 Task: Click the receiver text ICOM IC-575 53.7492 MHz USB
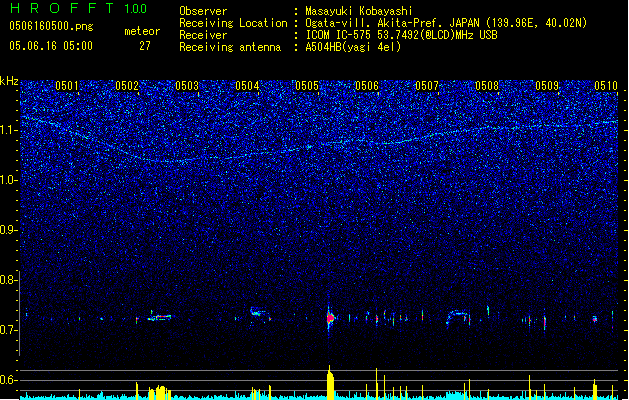pyautogui.click(x=402, y=35)
